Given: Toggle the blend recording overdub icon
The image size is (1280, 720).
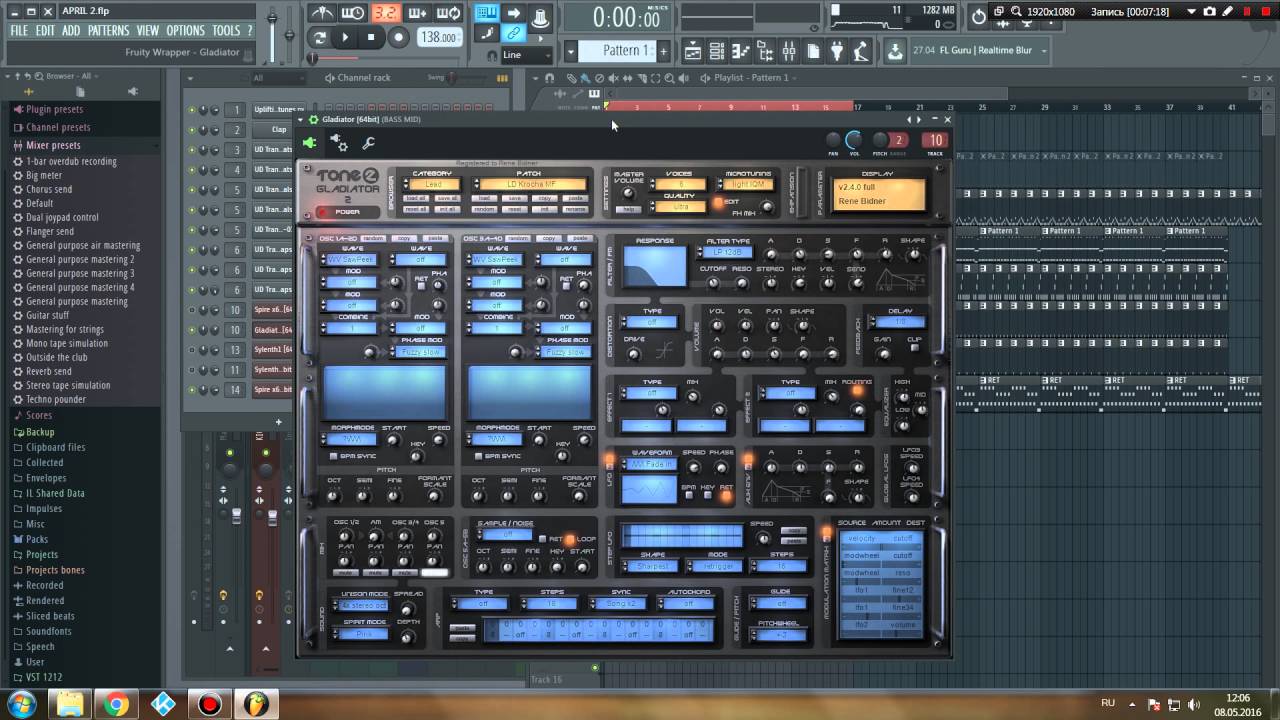Looking at the screenshot, I should tap(417, 13).
